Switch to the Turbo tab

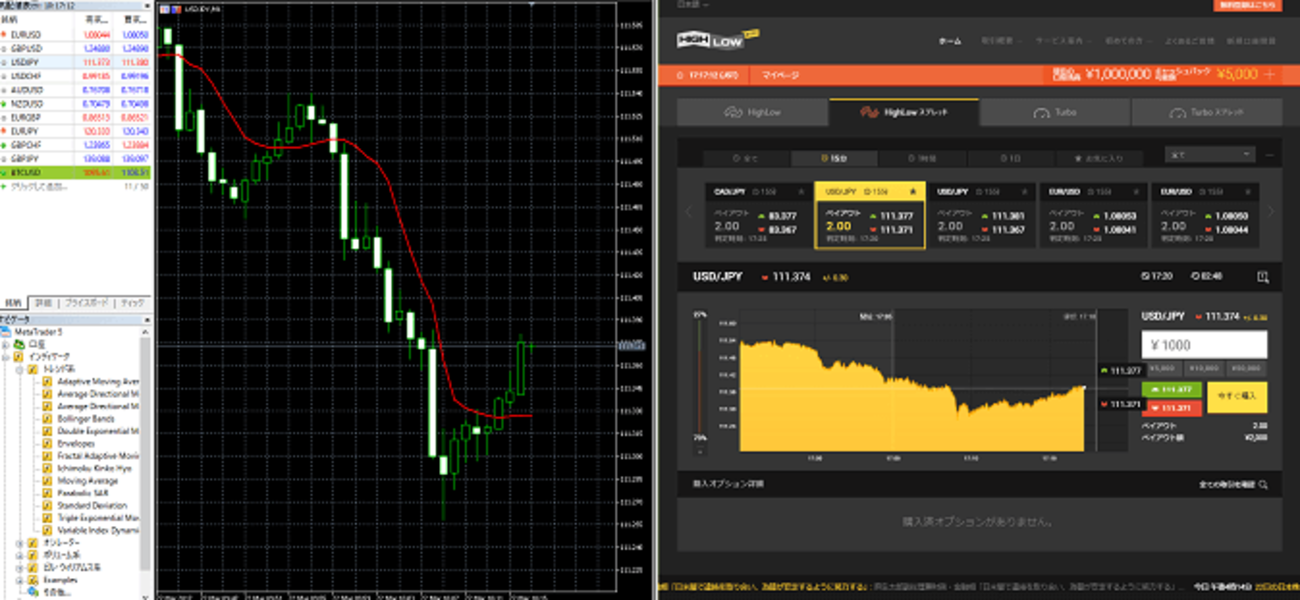(x=1055, y=112)
